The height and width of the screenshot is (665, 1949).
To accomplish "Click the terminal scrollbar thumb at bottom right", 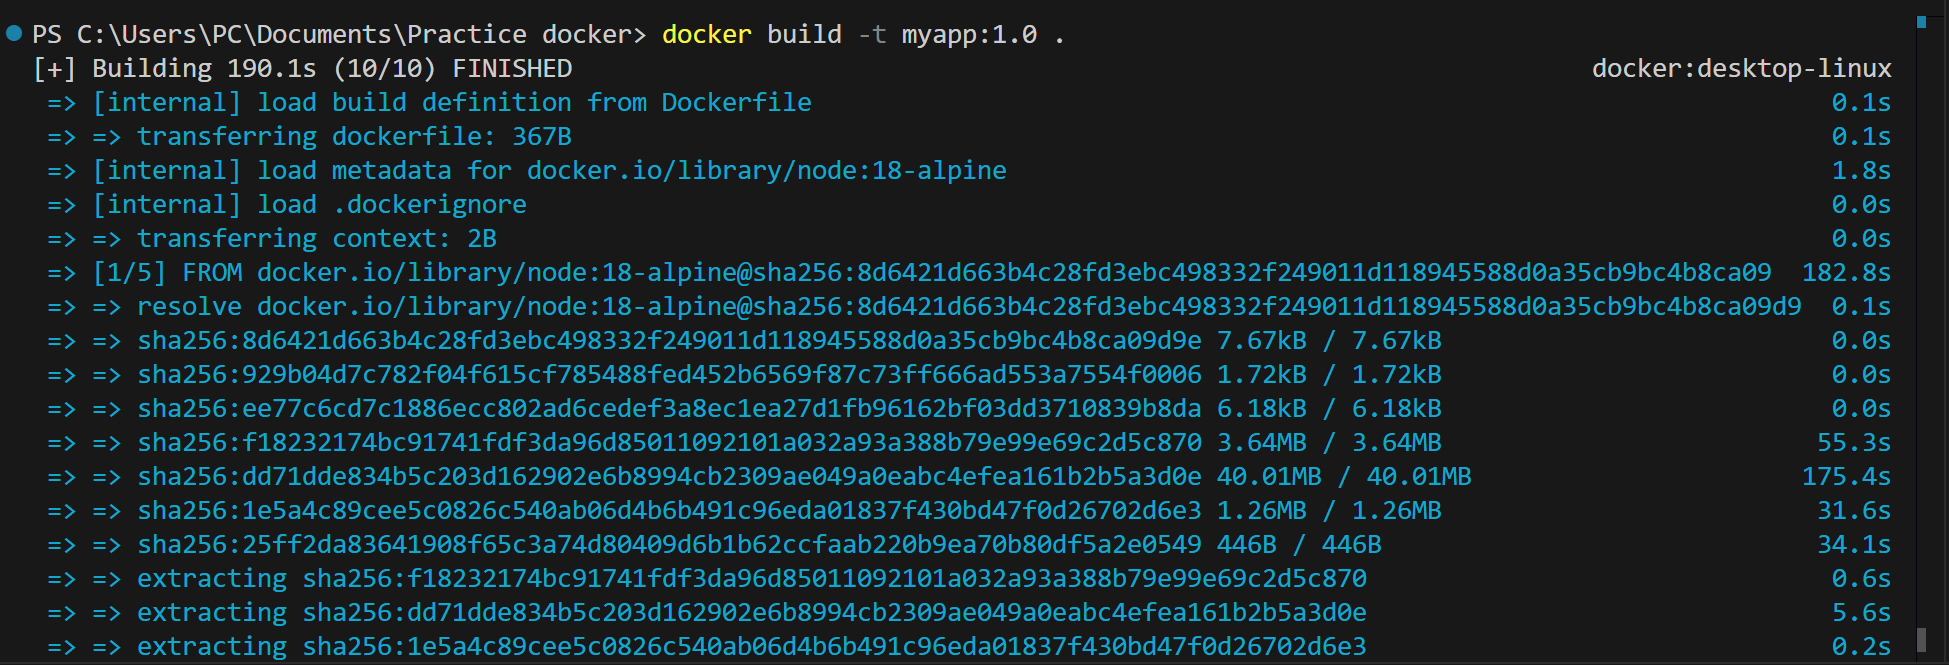I will (x=1921, y=639).
